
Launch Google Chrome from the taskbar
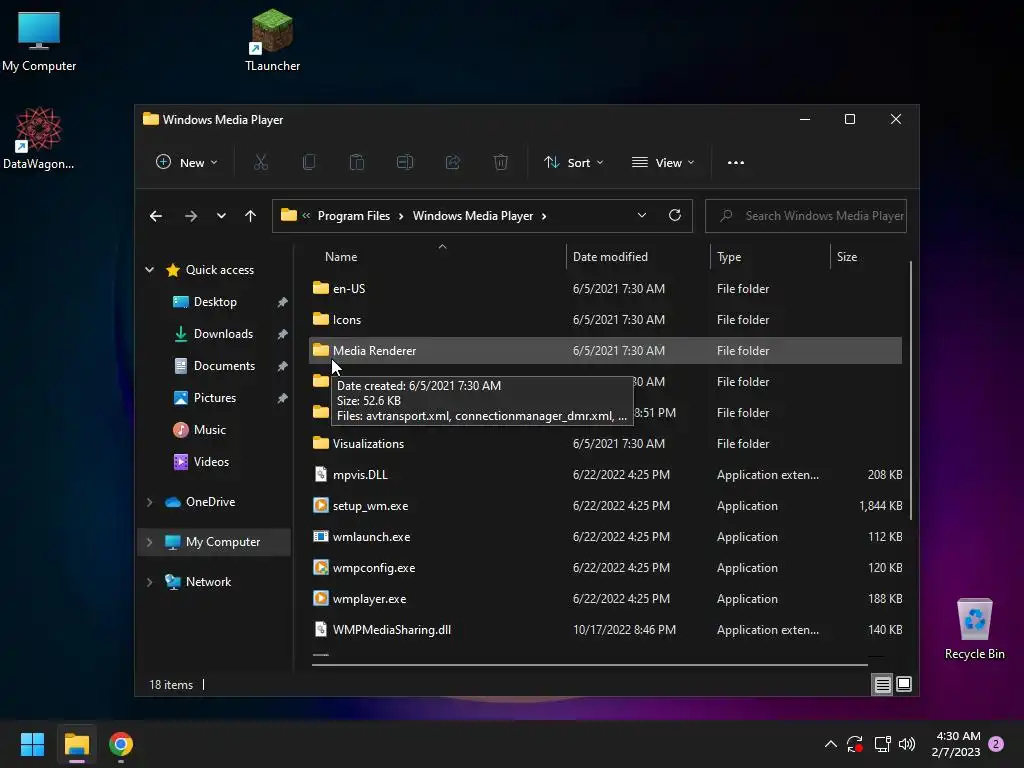tap(121, 744)
